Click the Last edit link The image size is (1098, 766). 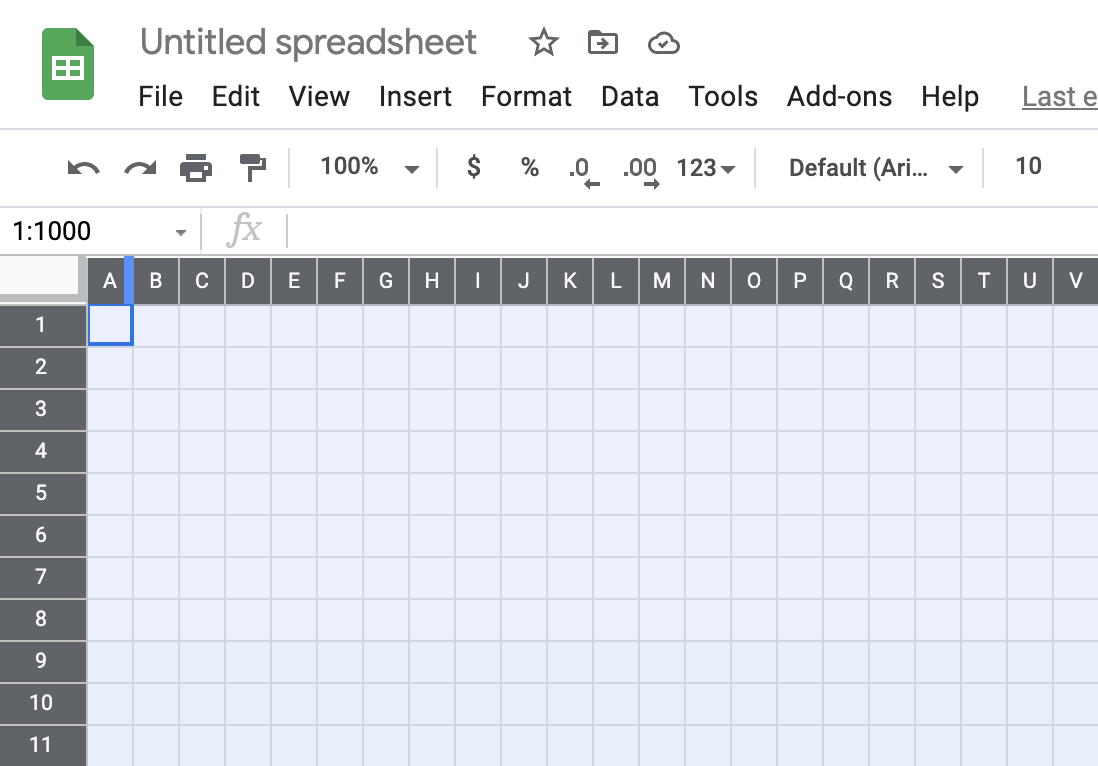click(x=1058, y=96)
